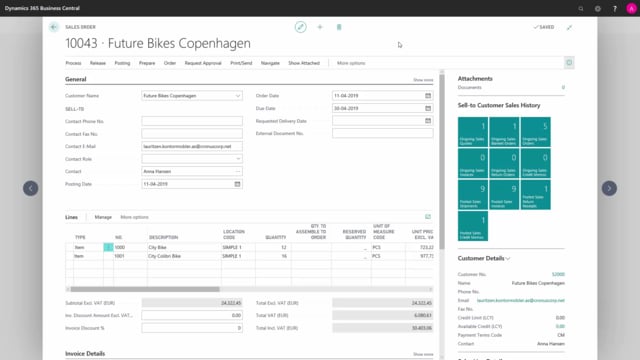Open Posted Sales Shipments tile
The width and height of the screenshot is (640, 360).
click(x=473, y=195)
